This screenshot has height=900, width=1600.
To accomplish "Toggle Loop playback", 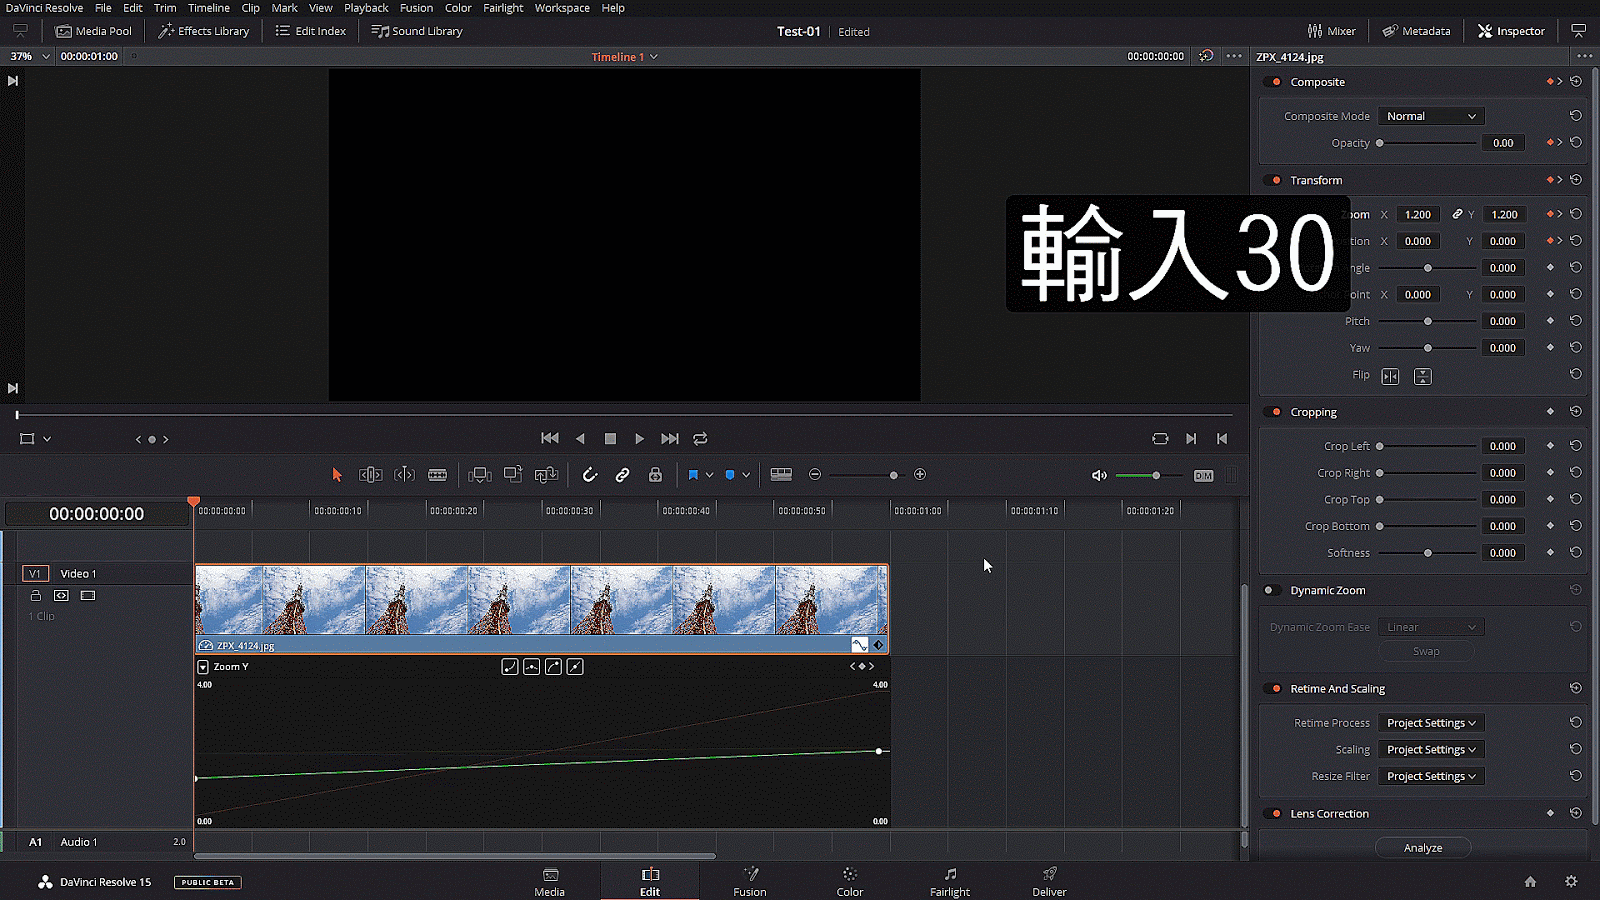I will 700,438.
